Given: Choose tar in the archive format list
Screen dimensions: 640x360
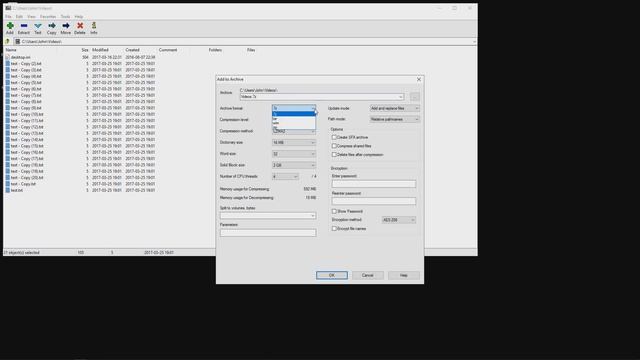Looking at the screenshot, I should click(x=294, y=119).
